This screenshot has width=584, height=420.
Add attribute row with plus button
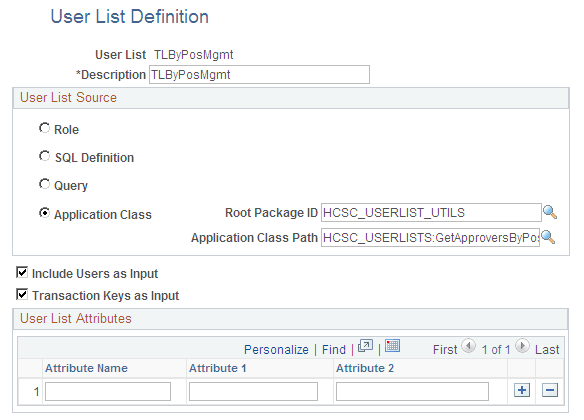[x=522, y=390]
